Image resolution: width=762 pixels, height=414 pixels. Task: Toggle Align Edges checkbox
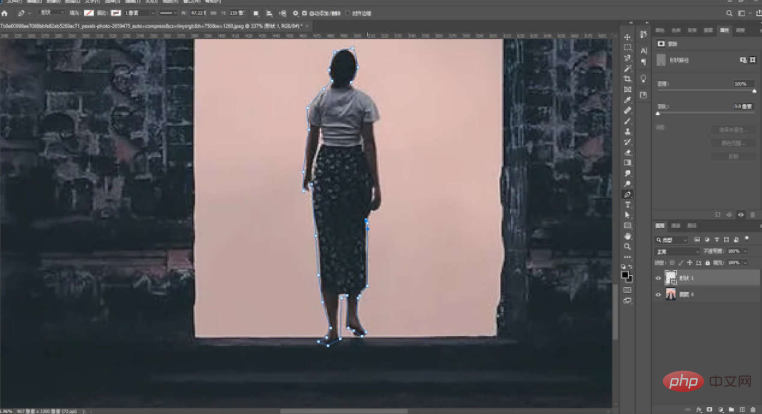pyautogui.click(x=347, y=13)
